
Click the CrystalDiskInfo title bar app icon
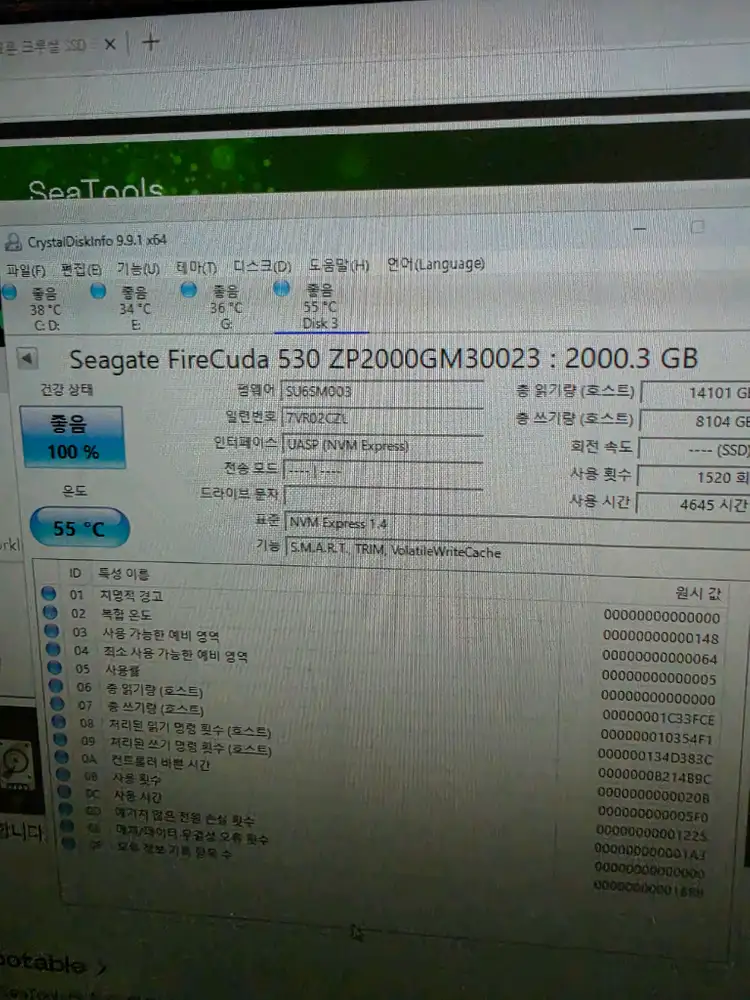click(13, 242)
